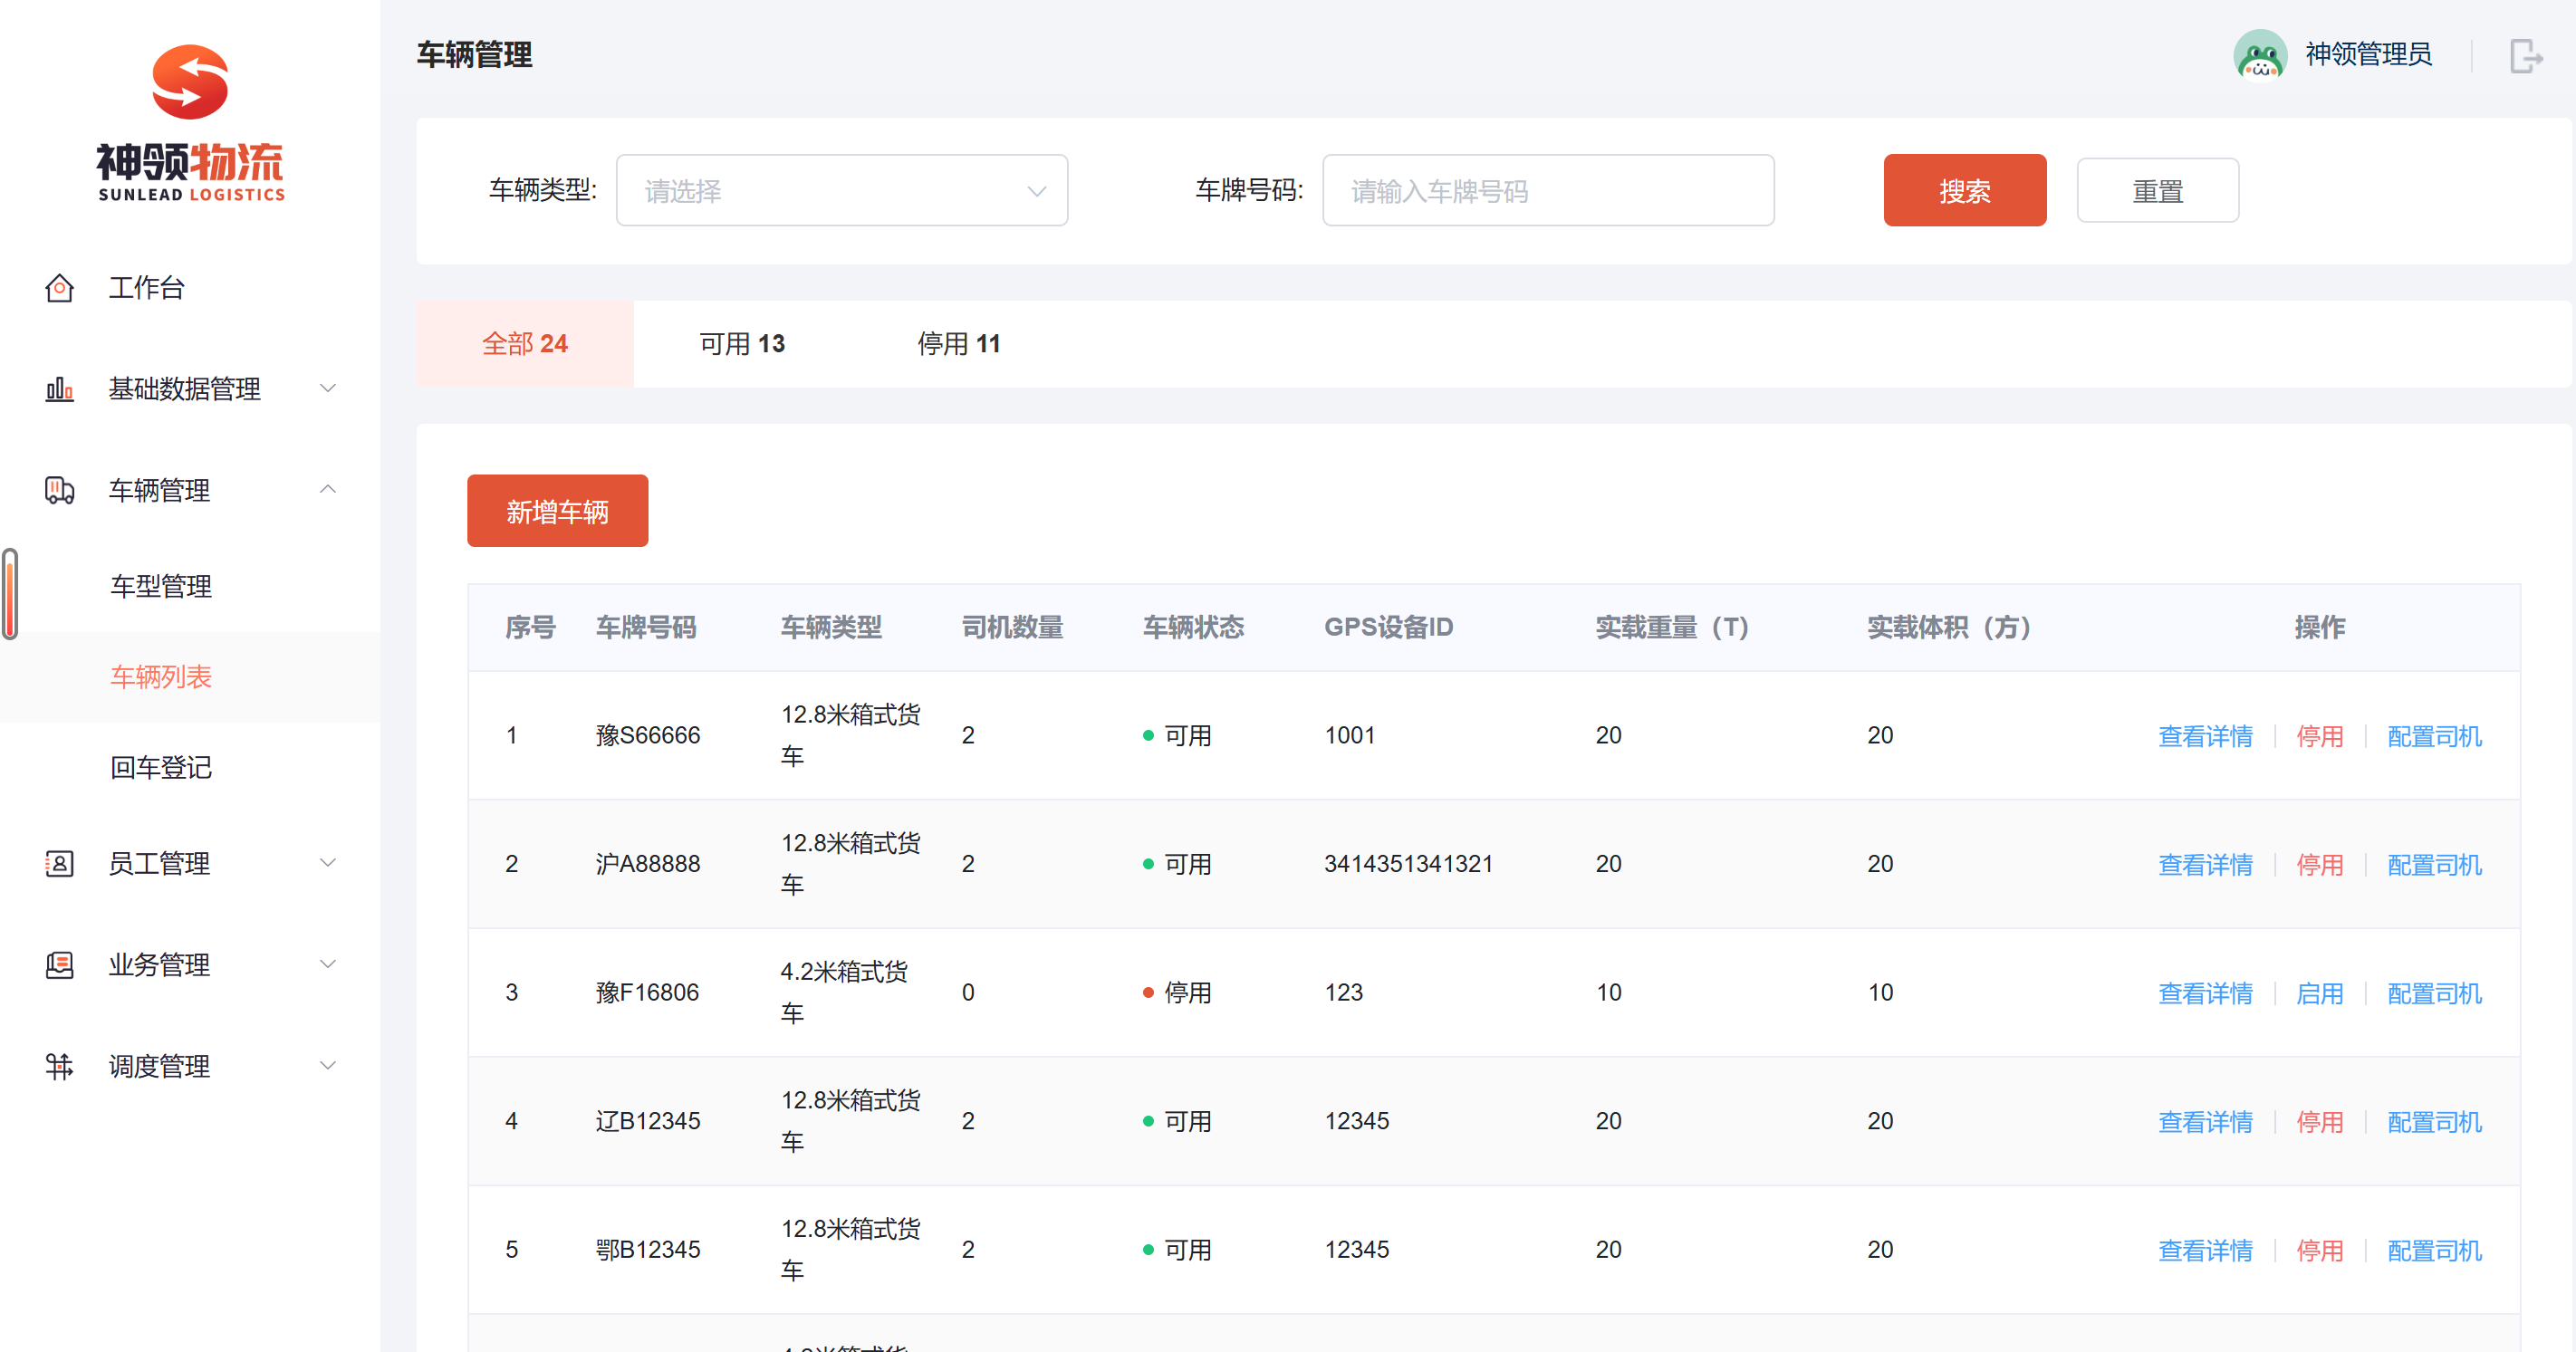Click the admin frog avatar
The image size is (2576, 1352).
pyautogui.click(x=2260, y=55)
